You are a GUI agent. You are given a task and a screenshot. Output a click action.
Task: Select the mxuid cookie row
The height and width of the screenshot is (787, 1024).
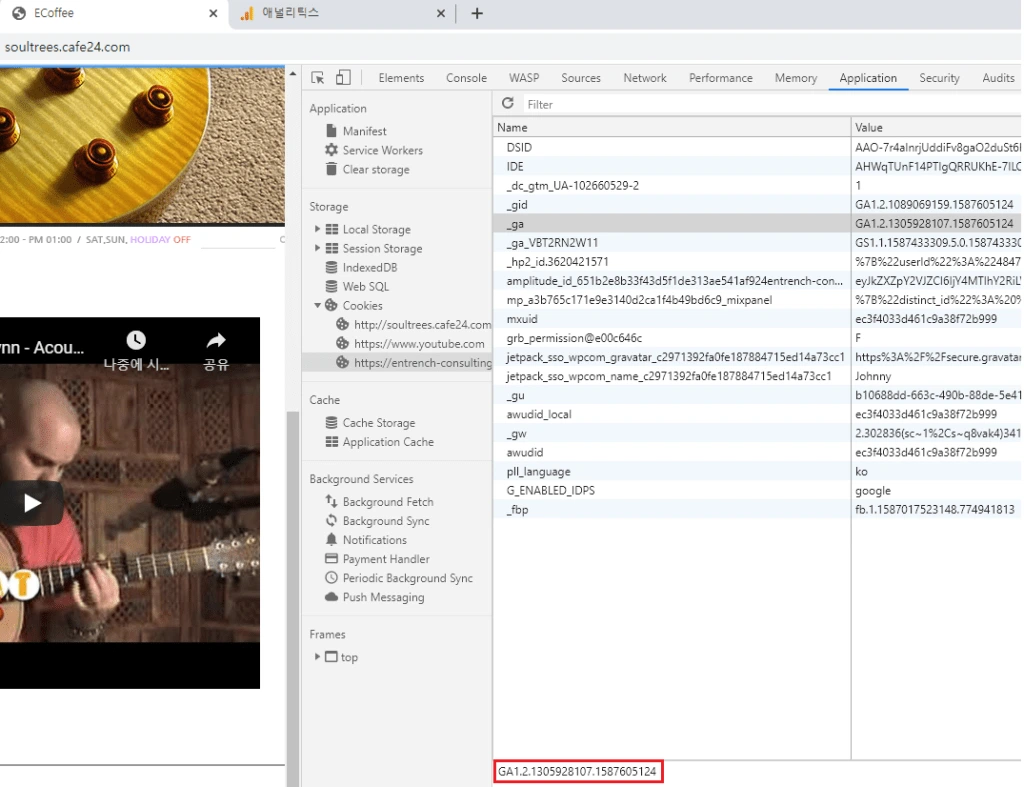pos(758,319)
